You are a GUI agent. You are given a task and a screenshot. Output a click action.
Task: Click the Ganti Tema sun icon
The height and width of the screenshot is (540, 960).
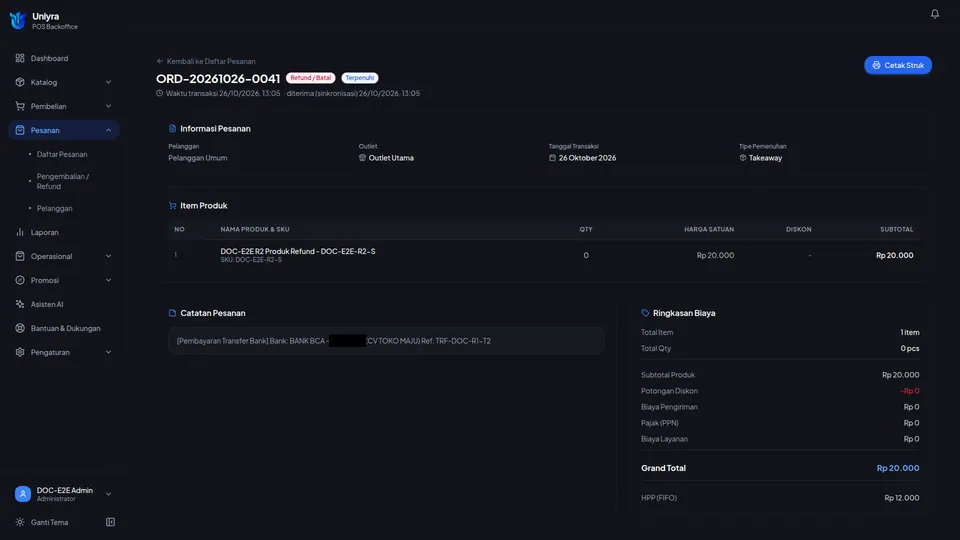click(20, 522)
